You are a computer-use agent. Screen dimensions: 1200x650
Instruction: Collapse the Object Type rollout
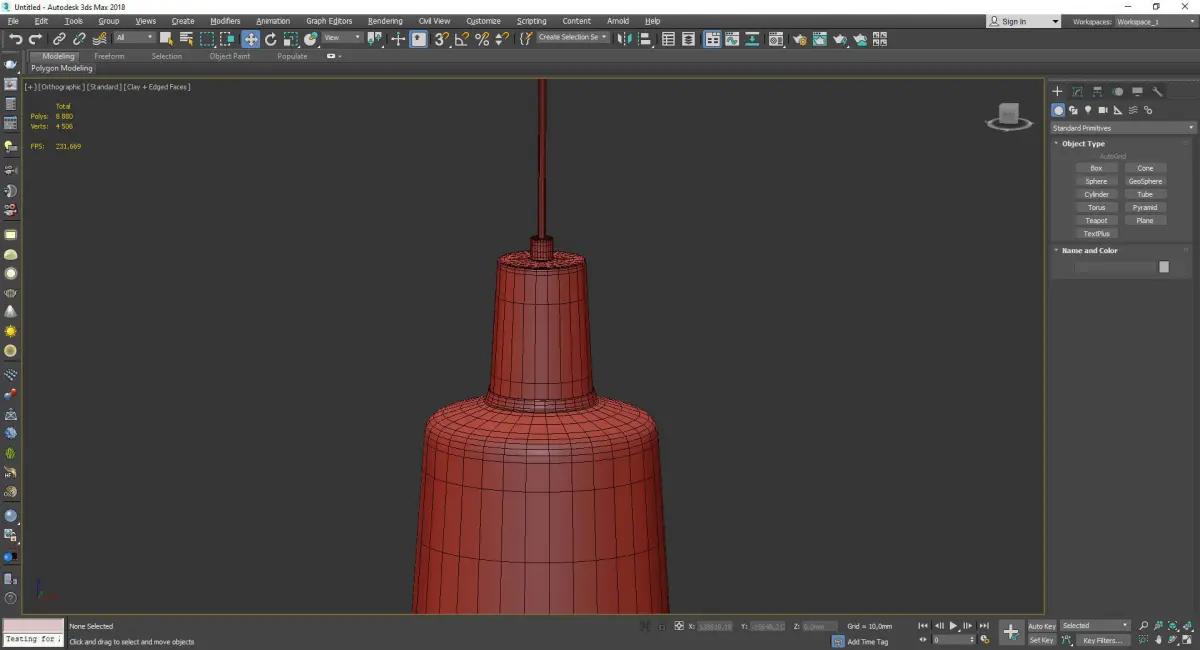(1083, 144)
